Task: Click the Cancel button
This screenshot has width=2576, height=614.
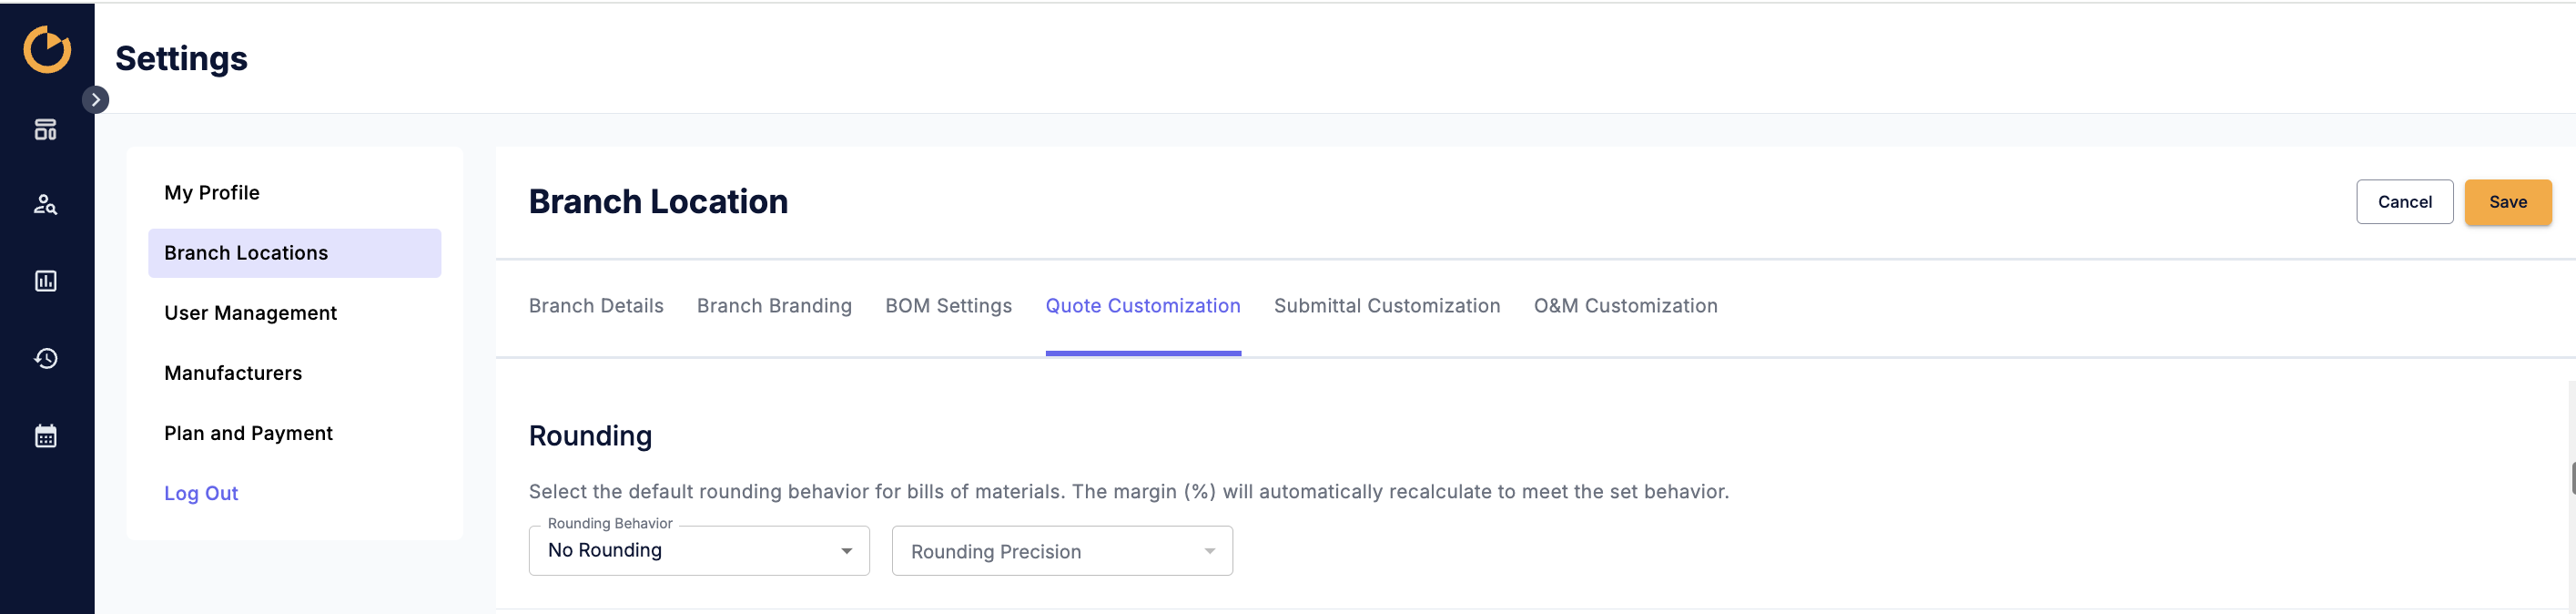Action: click(x=2404, y=202)
